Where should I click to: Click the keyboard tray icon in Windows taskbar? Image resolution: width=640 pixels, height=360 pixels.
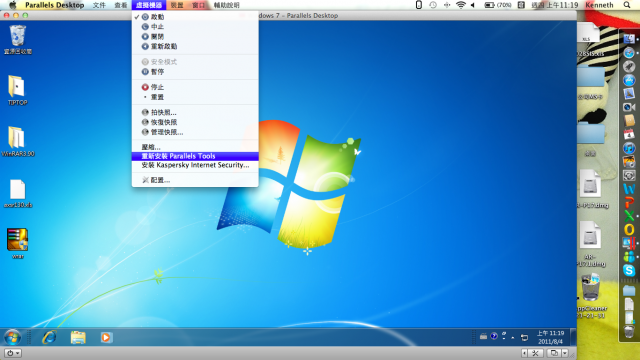(x=483, y=336)
